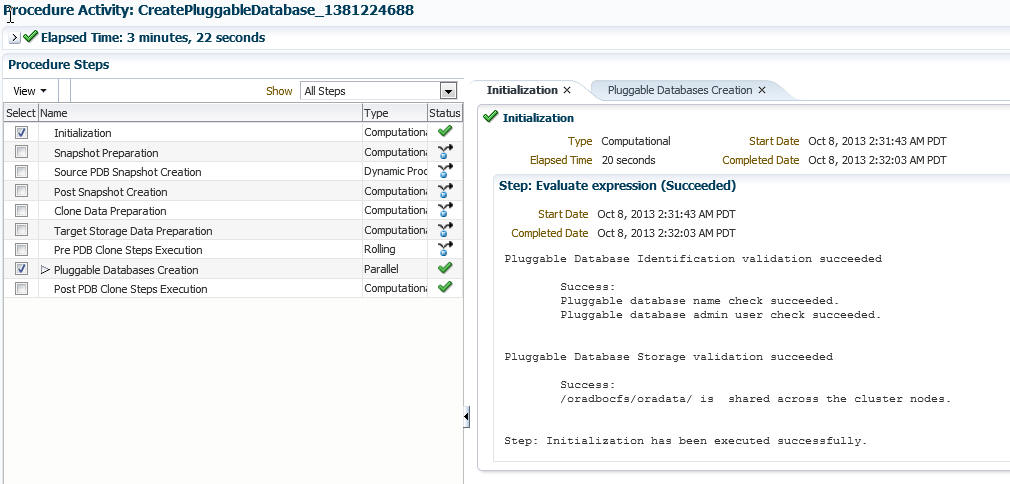The height and width of the screenshot is (484, 1010).
Task: Sort by the Name column header
Action: pyautogui.click(x=200, y=113)
